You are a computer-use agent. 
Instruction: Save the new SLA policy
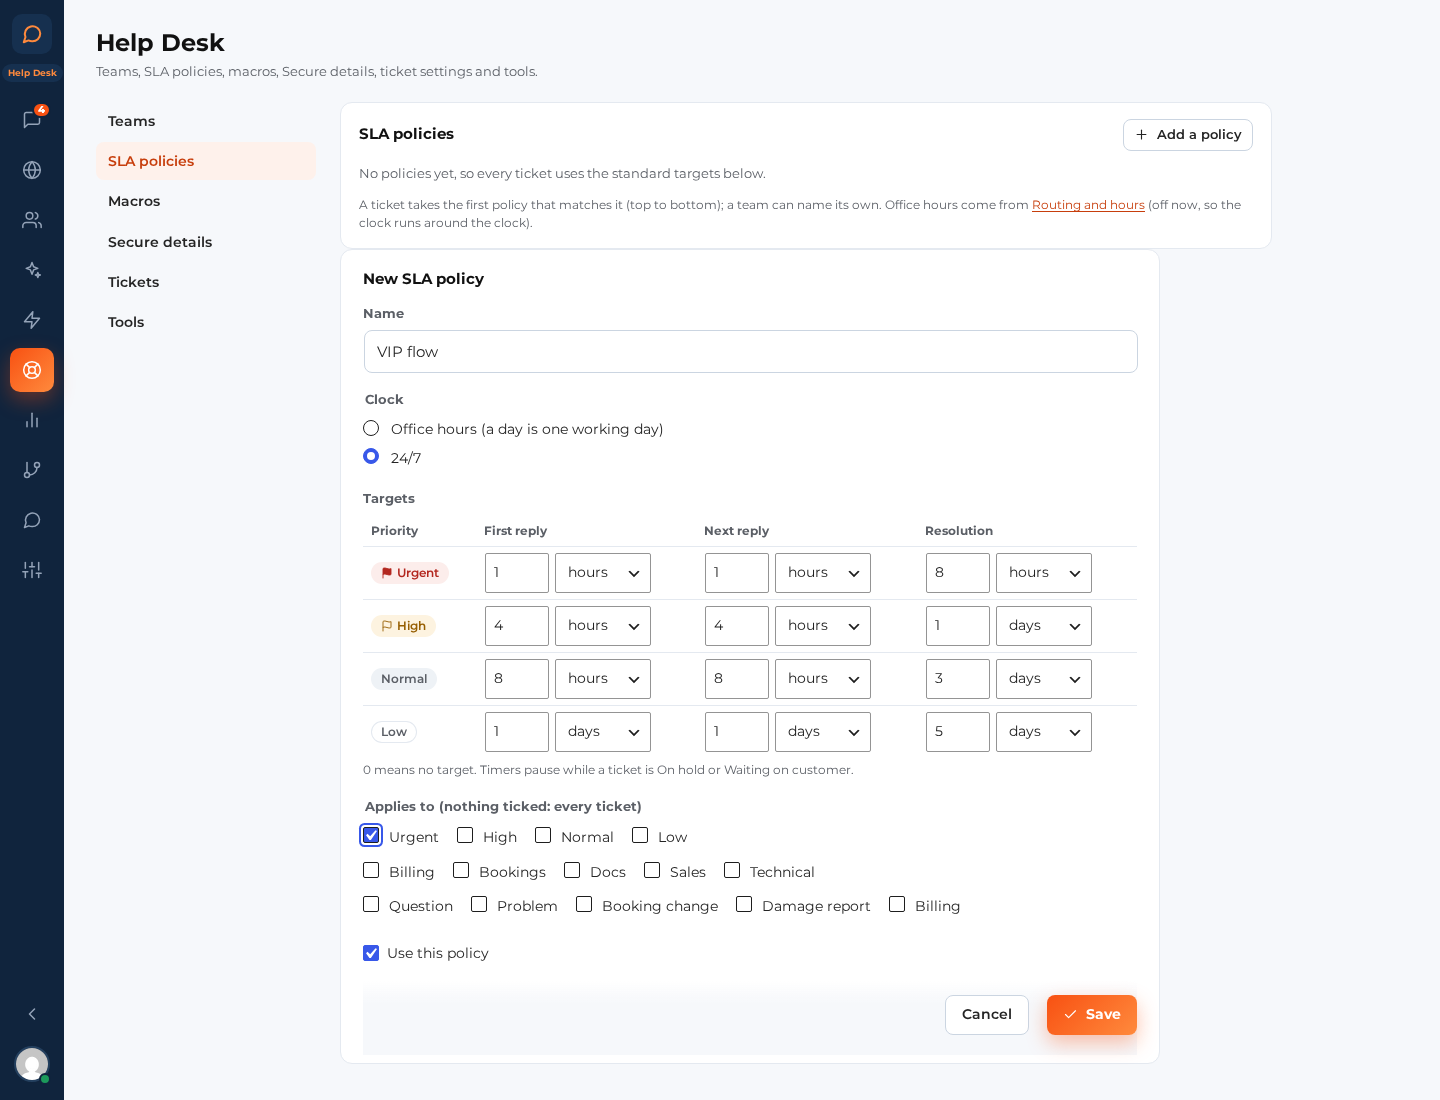tap(1092, 1015)
